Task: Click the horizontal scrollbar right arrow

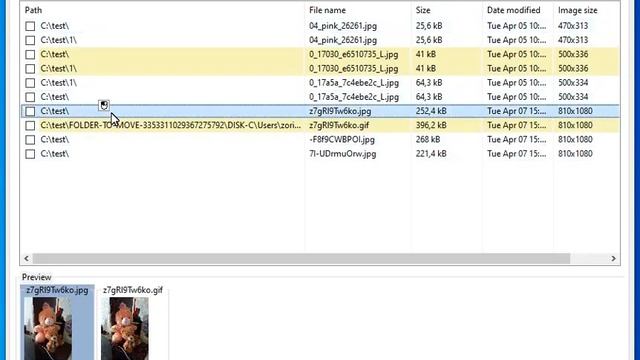Action: point(613,258)
